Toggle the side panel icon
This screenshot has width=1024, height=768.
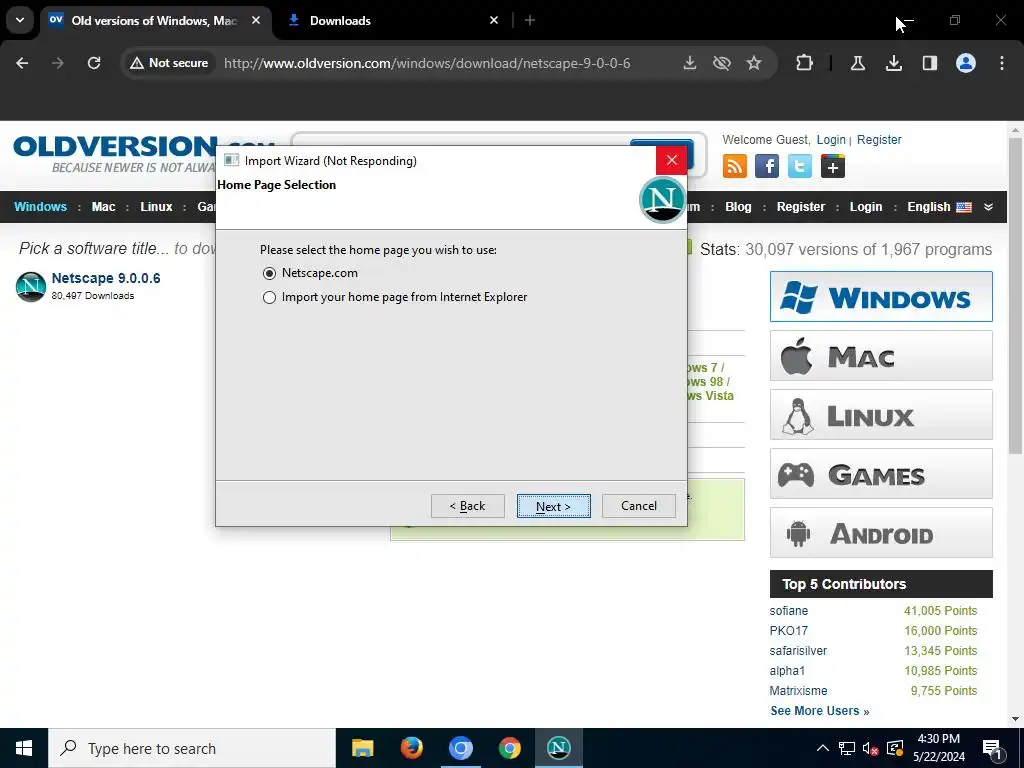tap(930, 63)
